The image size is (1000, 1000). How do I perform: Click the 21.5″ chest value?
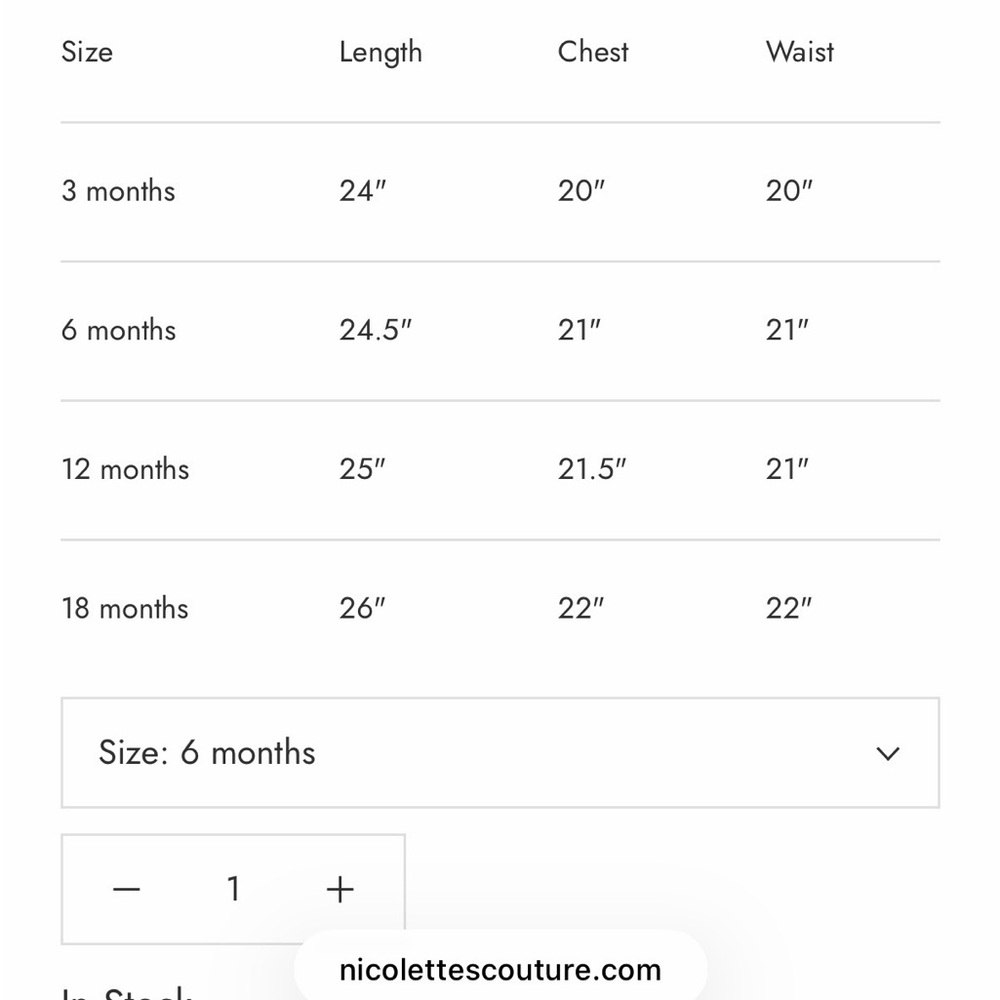coord(591,469)
